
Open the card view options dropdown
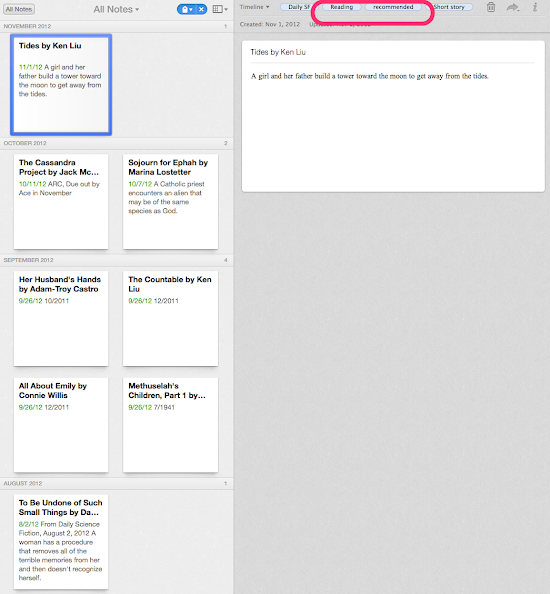(x=220, y=9)
